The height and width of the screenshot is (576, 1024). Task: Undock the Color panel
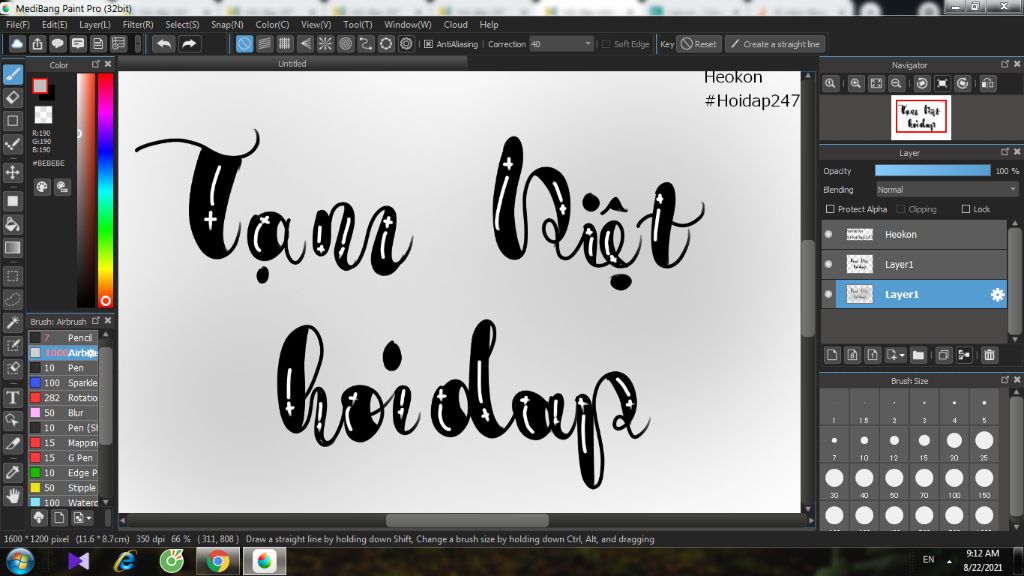pos(95,64)
